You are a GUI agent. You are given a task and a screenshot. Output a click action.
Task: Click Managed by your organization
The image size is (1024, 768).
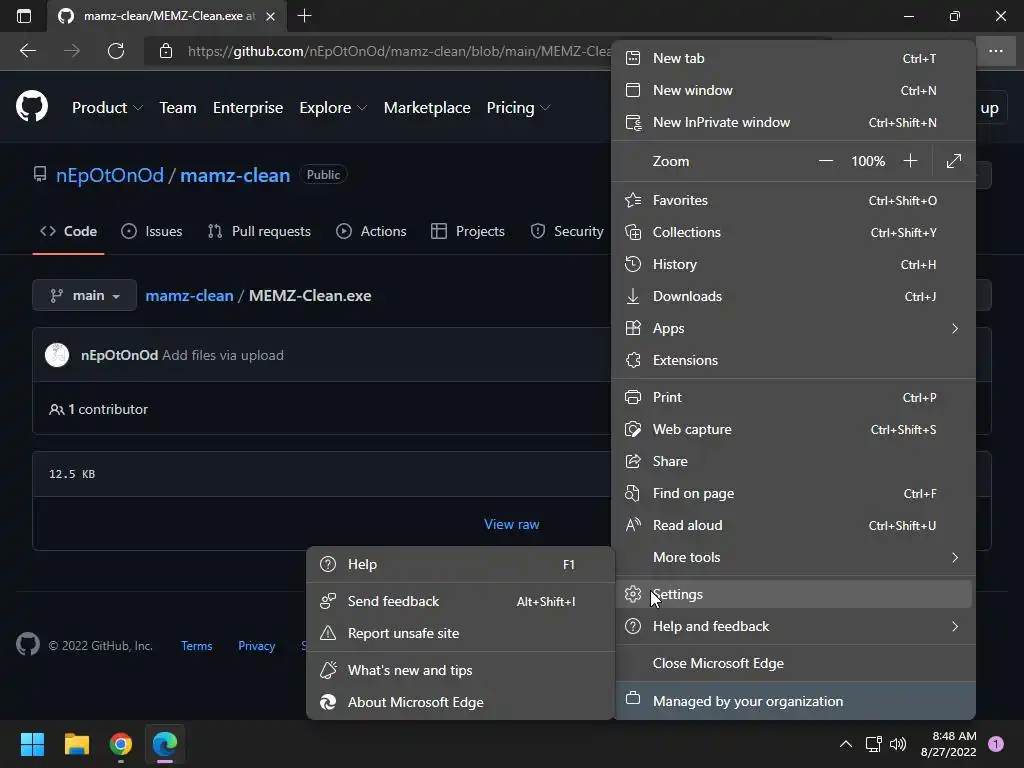pos(793,701)
